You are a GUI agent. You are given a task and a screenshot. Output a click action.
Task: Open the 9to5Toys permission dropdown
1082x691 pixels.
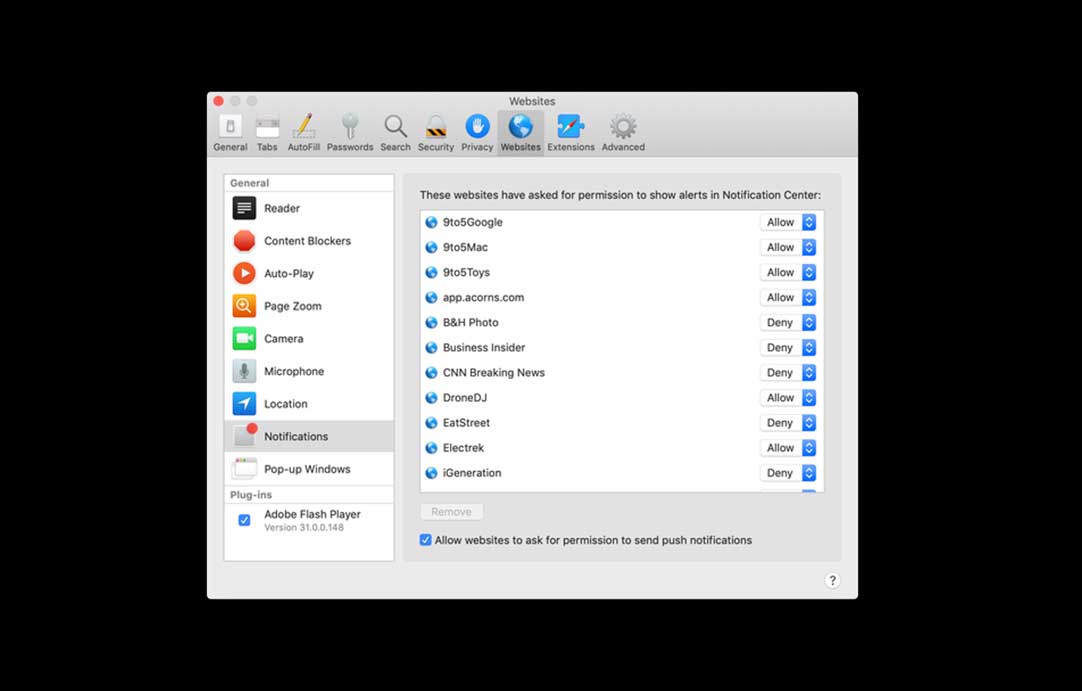point(789,273)
